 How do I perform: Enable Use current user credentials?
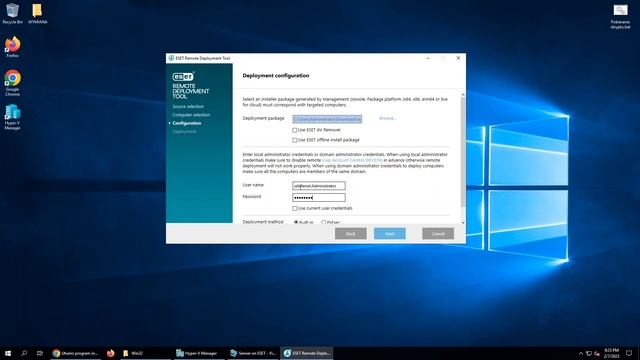pyautogui.click(x=294, y=208)
